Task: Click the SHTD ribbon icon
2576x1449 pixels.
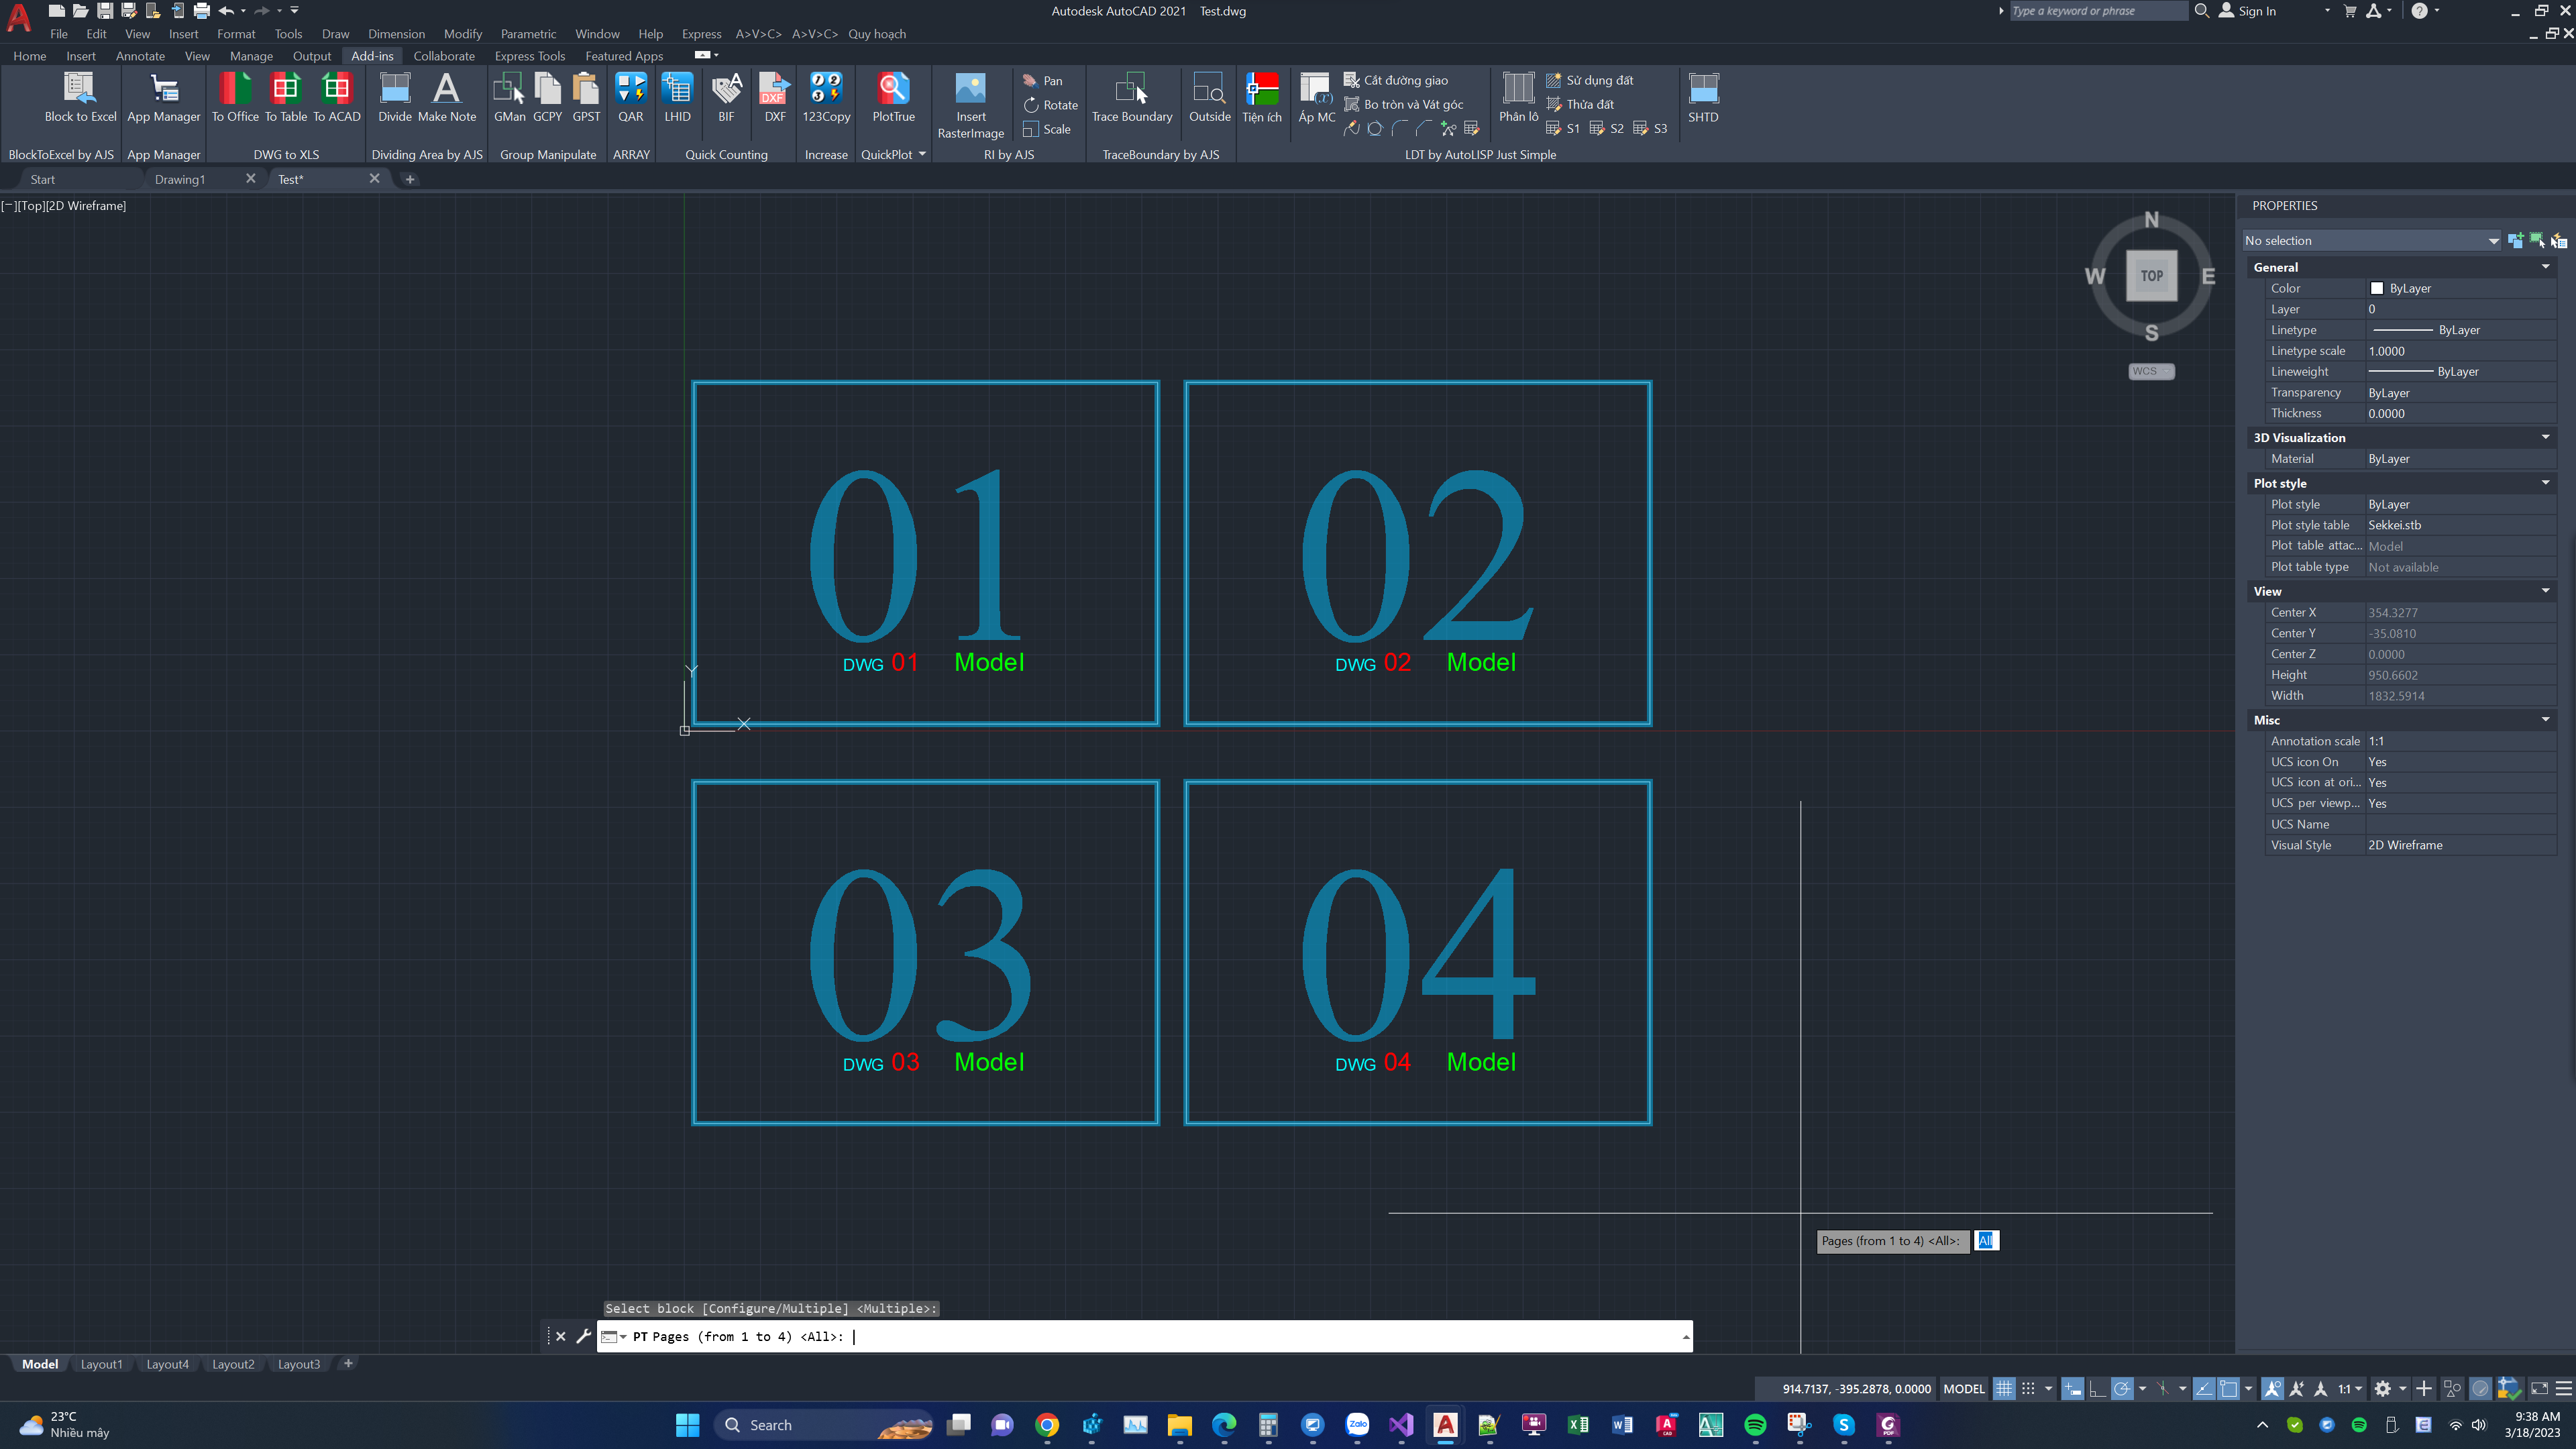Action: tap(1703, 90)
